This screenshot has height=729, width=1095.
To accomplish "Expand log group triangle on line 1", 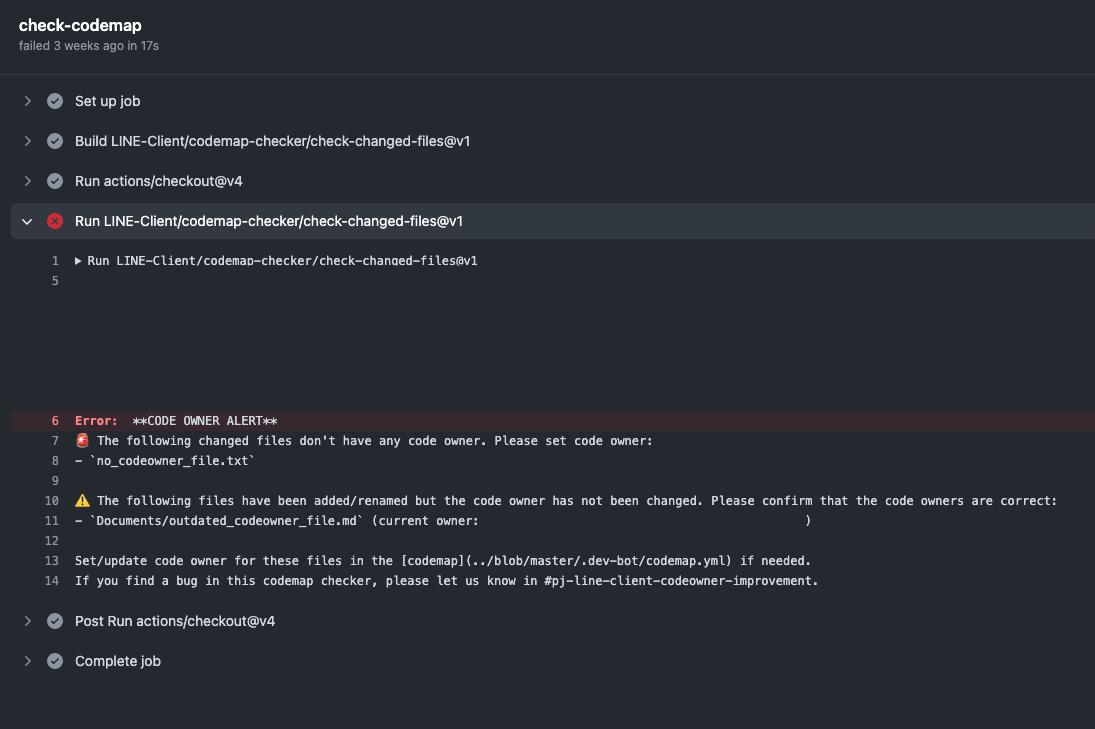I will tap(79, 261).
